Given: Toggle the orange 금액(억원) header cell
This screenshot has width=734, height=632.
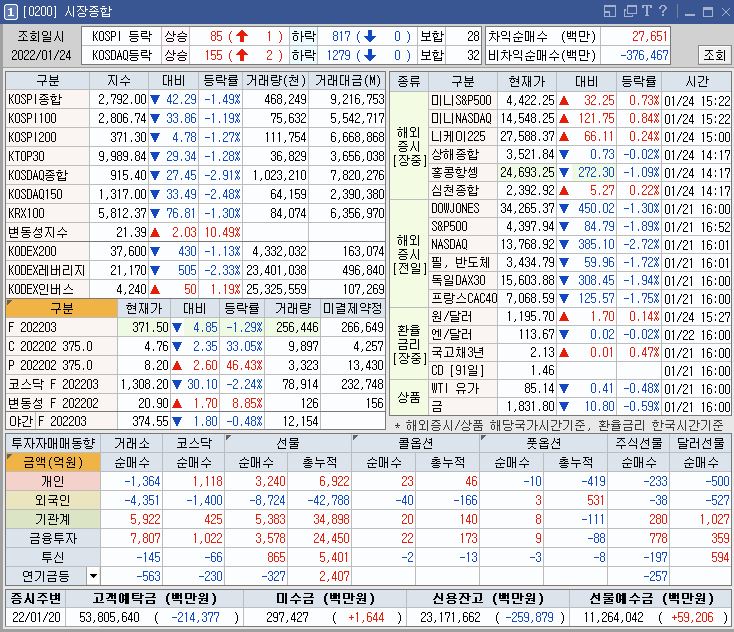Looking at the screenshot, I should tap(53, 463).
